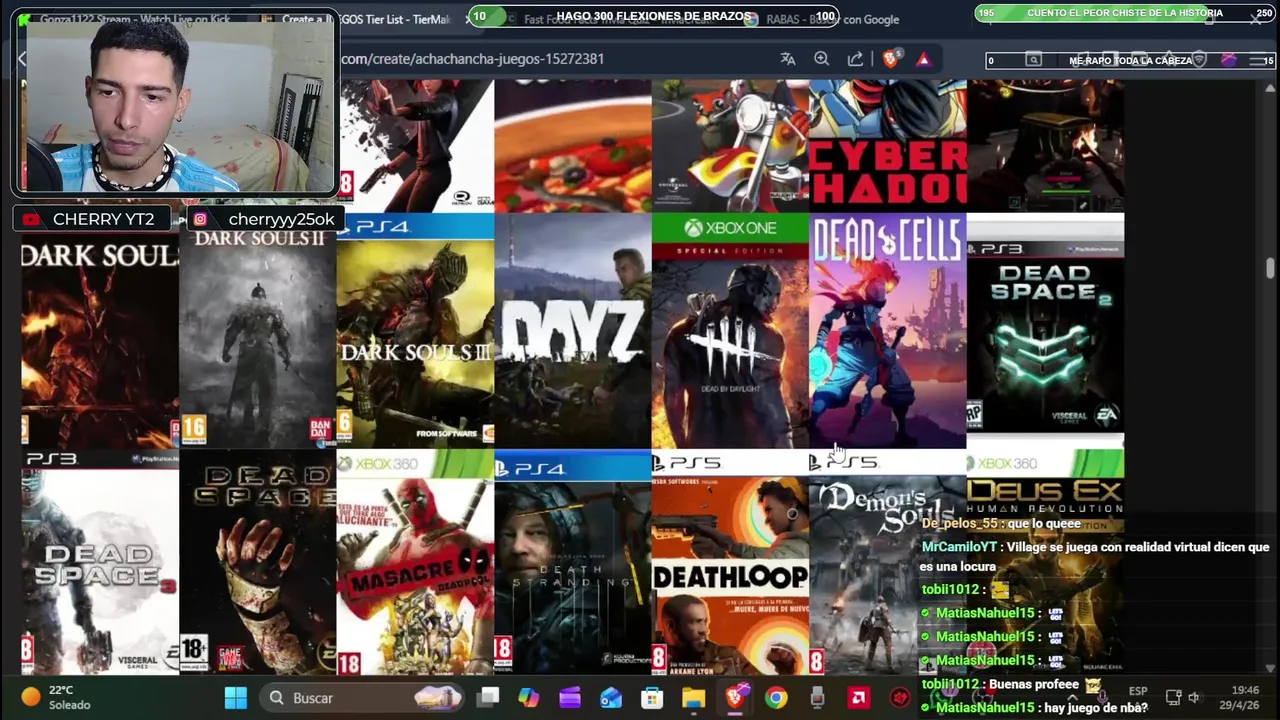Open File Explorer from the taskbar

pos(693,698)
